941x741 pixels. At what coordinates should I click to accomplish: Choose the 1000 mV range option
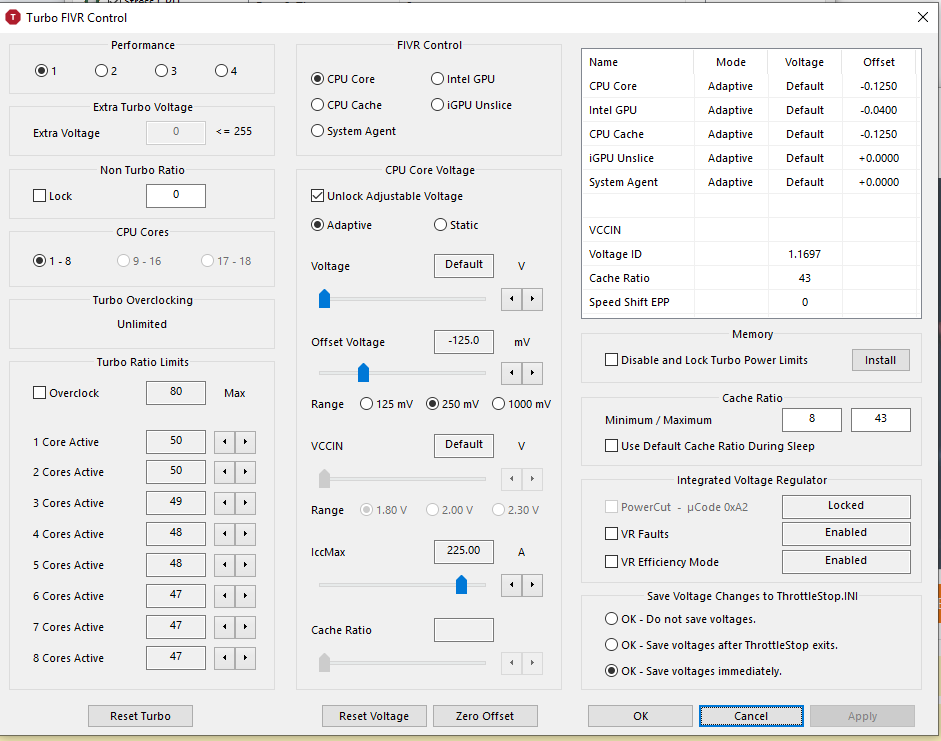coord(498,404)
